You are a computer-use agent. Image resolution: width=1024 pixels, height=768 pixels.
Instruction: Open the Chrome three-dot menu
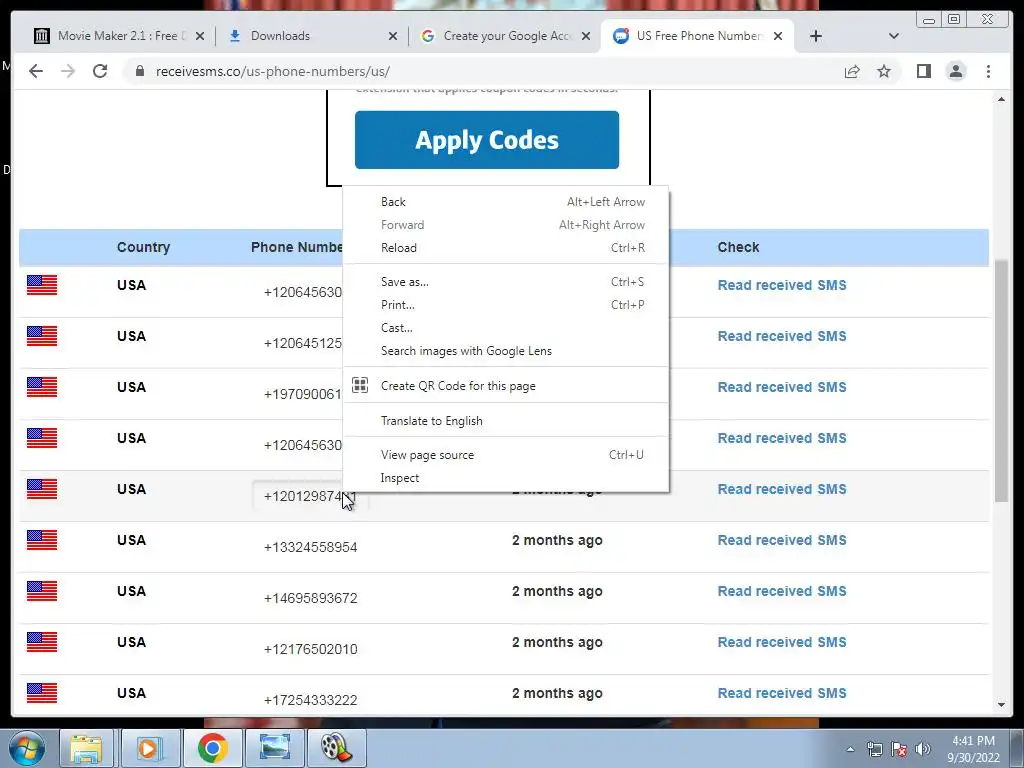click(988, 71)
